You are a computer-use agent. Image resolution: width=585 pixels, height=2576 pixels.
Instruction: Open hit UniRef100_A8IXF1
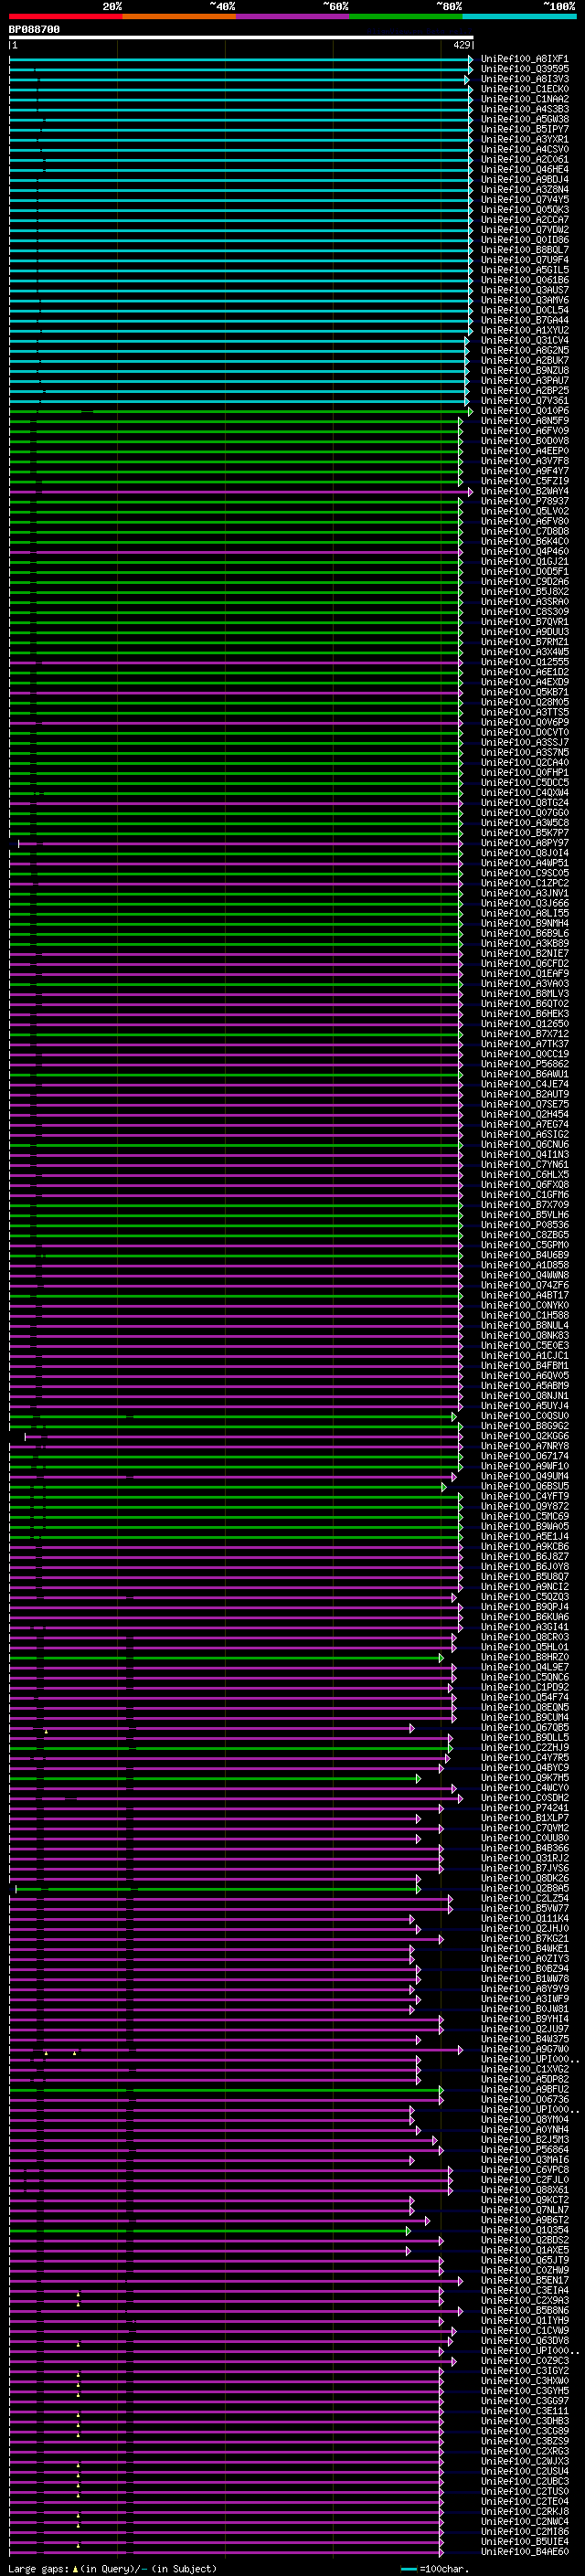click(x=525, y=59)
